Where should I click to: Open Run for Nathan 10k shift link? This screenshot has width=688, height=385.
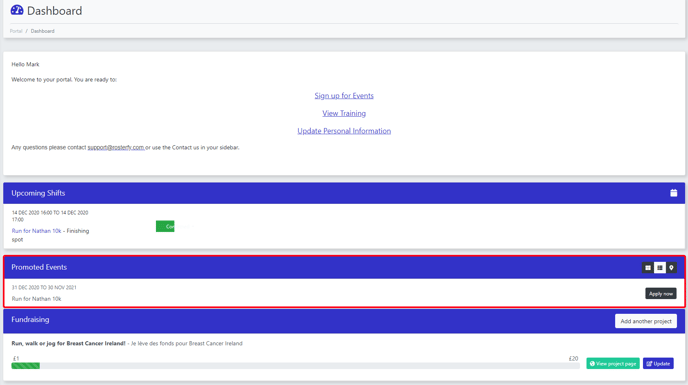point(36,231)
